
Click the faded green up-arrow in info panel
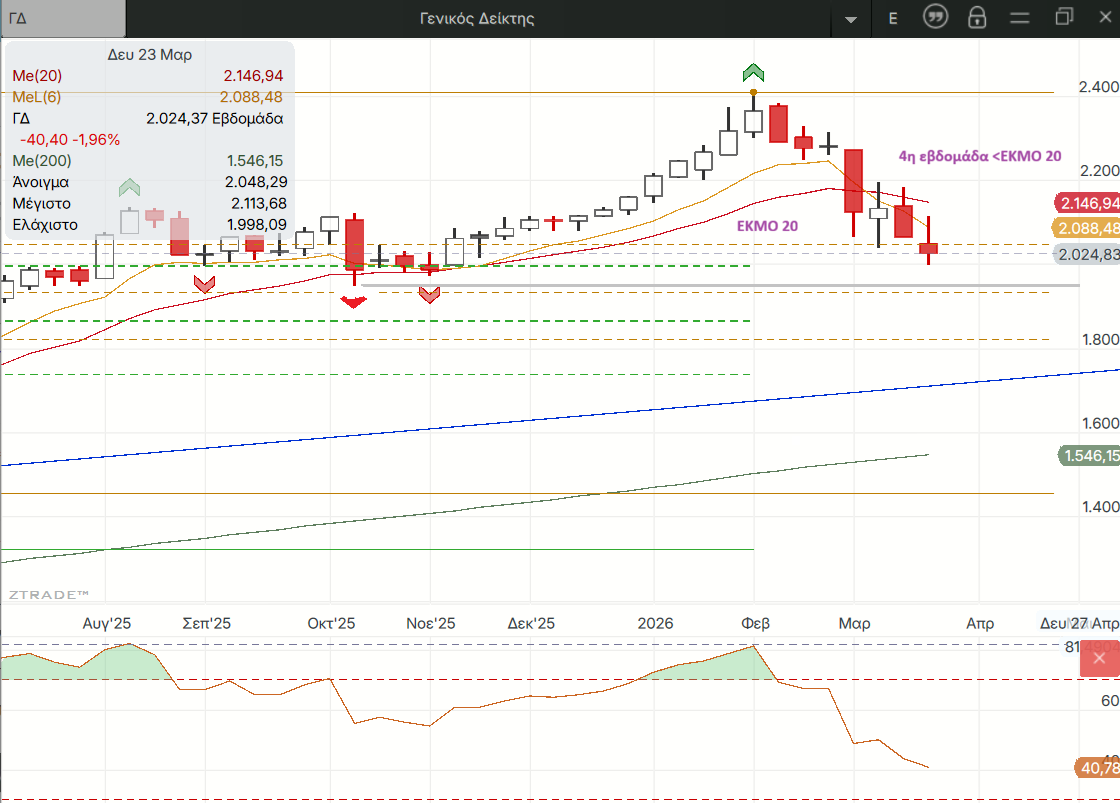coord(129,187)
